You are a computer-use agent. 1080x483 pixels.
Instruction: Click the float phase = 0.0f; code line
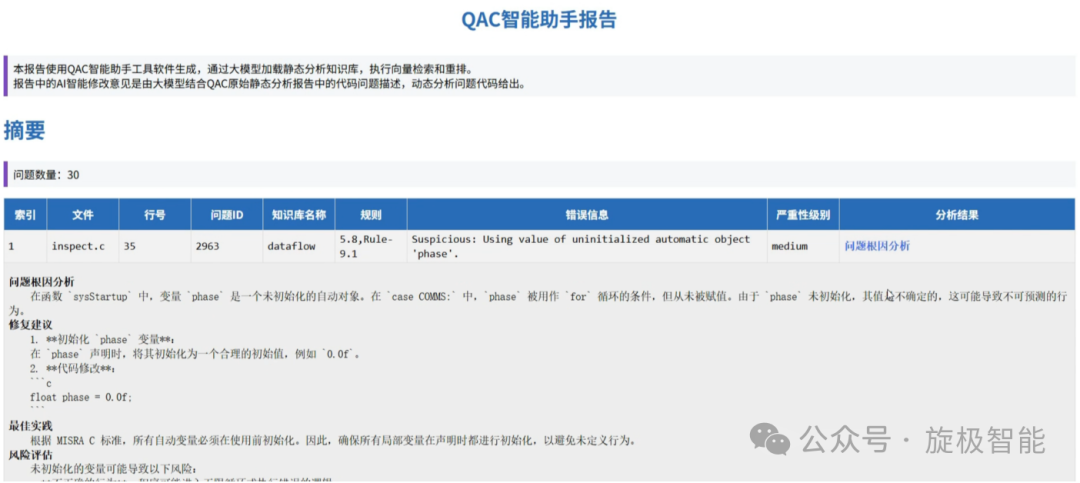click(81, 397)
